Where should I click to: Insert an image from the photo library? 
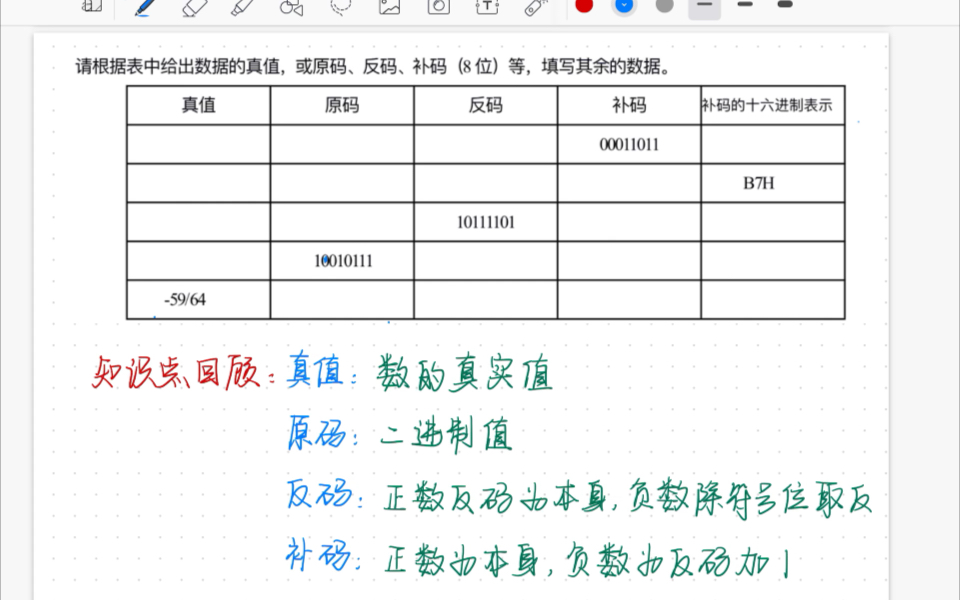(387, 10)
